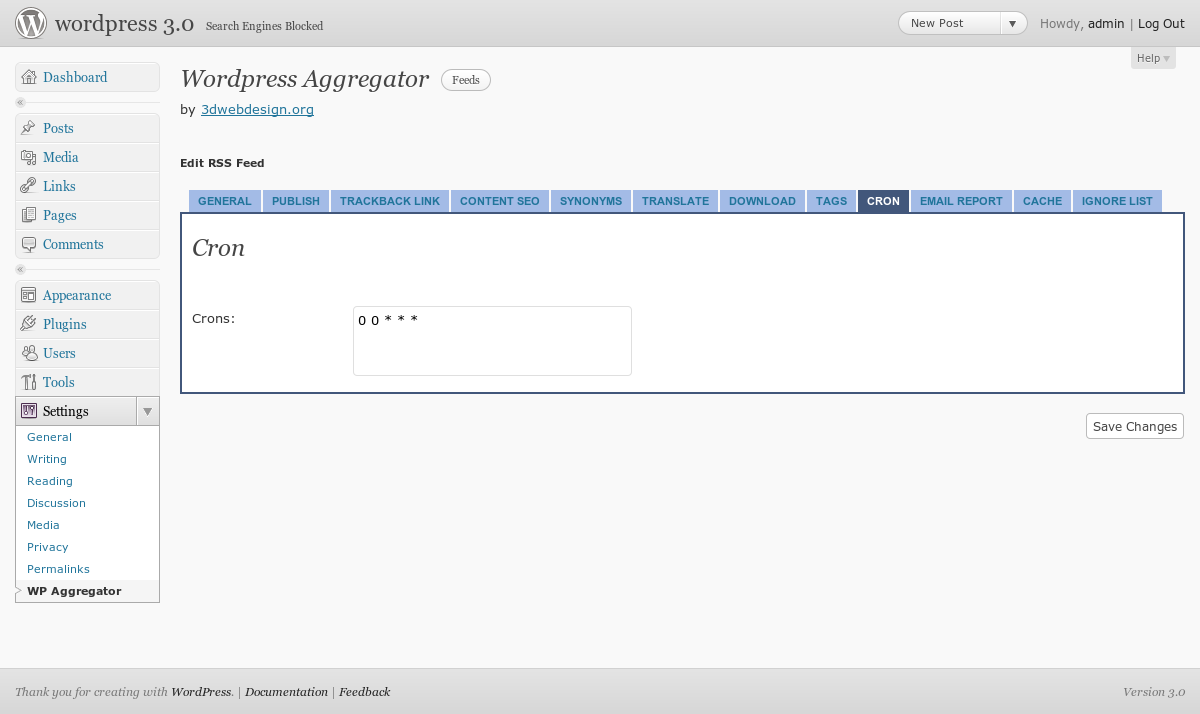Open the New Post dropdown arrow
Image resolution: width=1200 pixels, height=714 pixels.
(x=1012, y=23)
